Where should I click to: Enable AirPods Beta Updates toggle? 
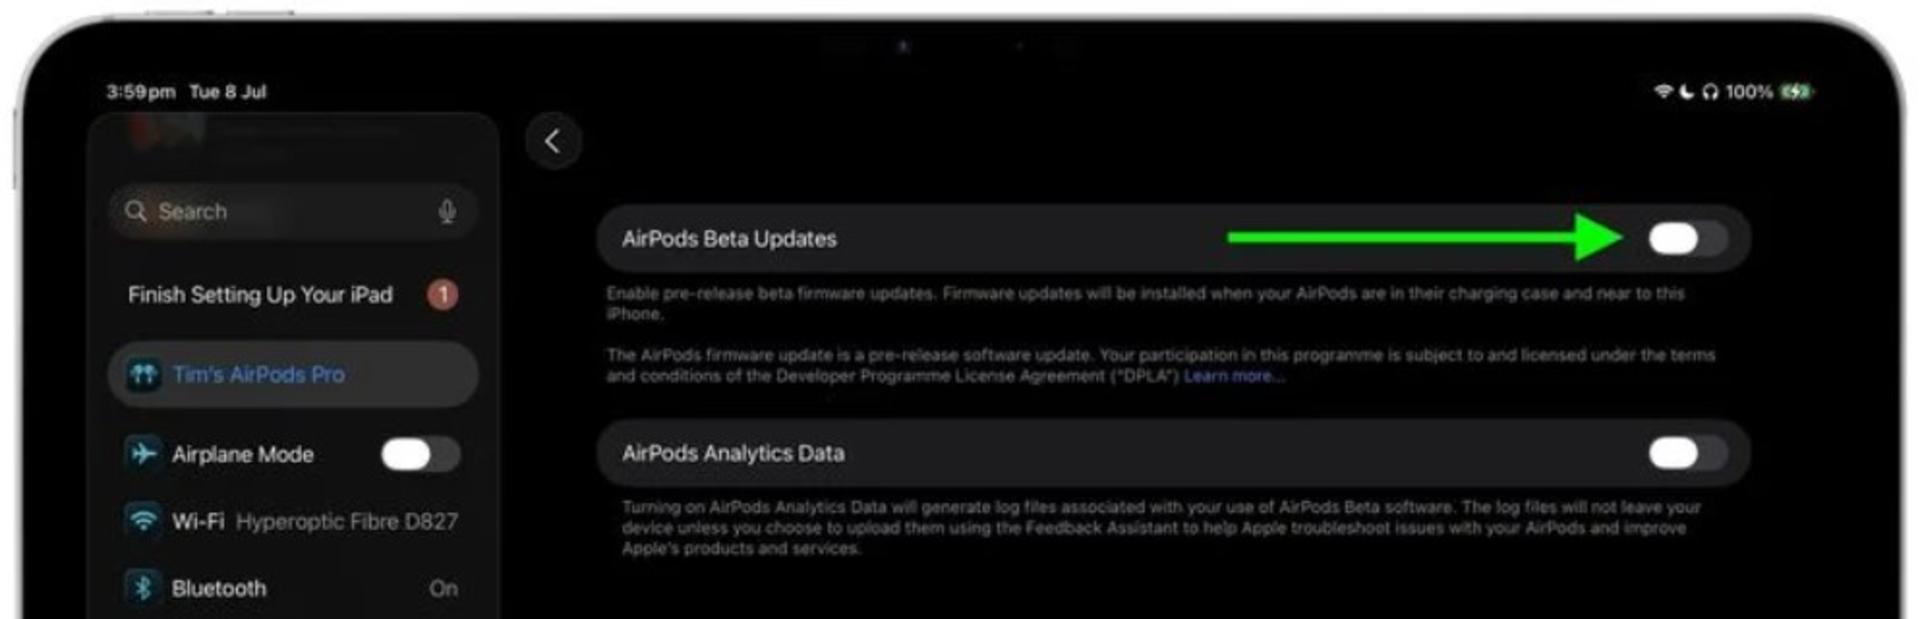(x=1687, y=239)
